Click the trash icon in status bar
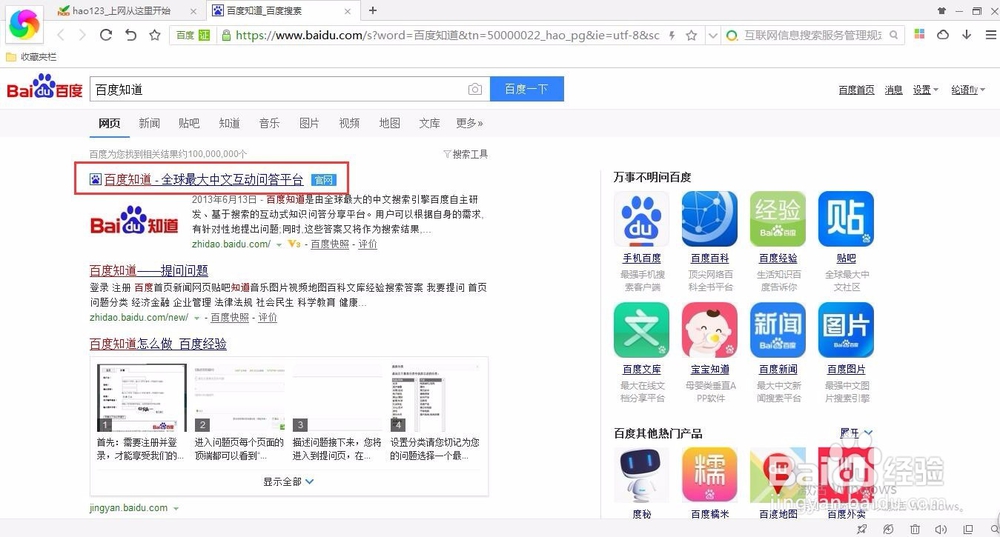 pos(915,529)
